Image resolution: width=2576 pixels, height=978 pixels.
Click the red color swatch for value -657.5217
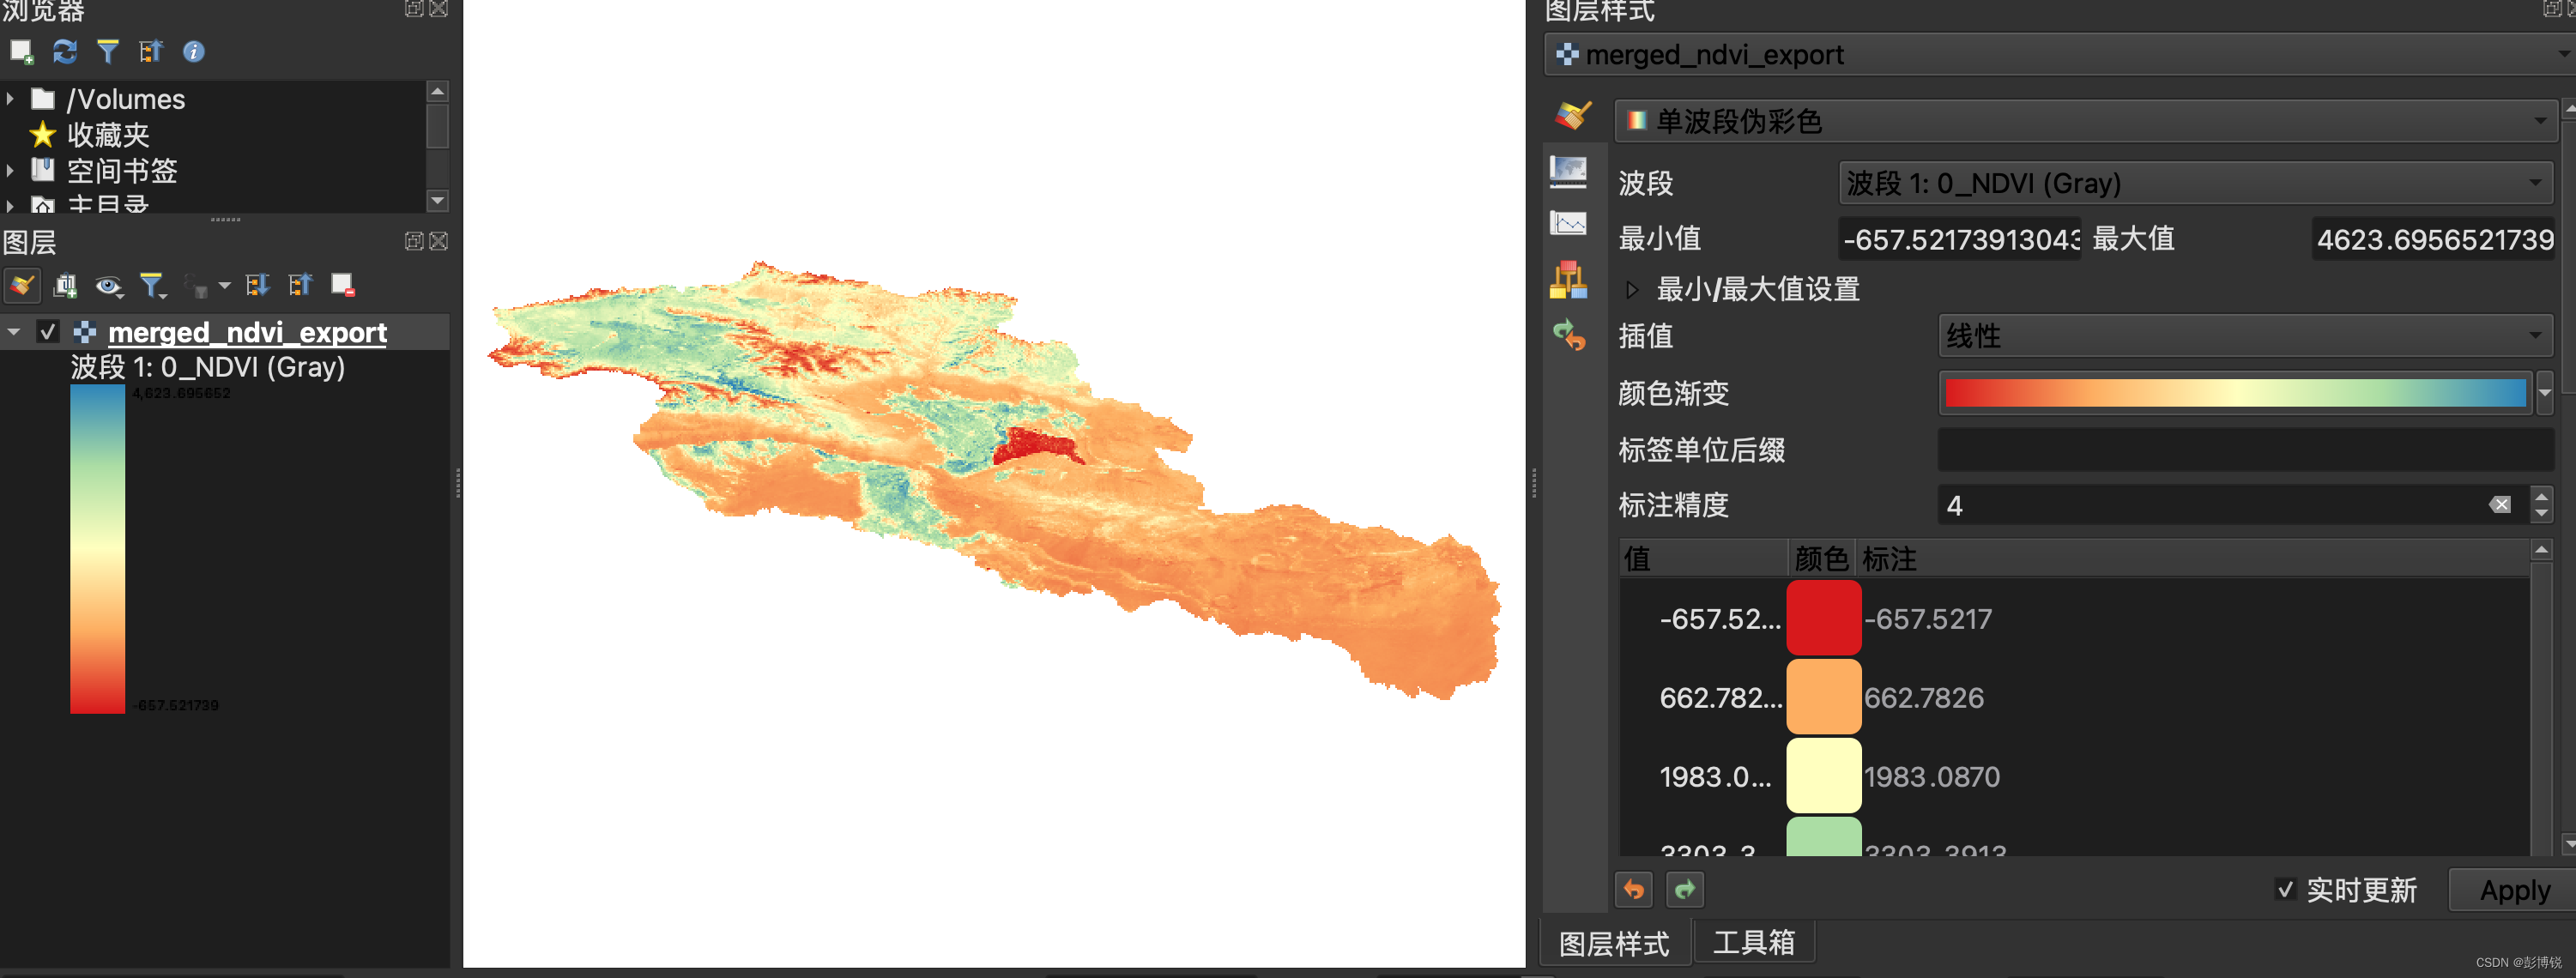tap(1823, 618)
